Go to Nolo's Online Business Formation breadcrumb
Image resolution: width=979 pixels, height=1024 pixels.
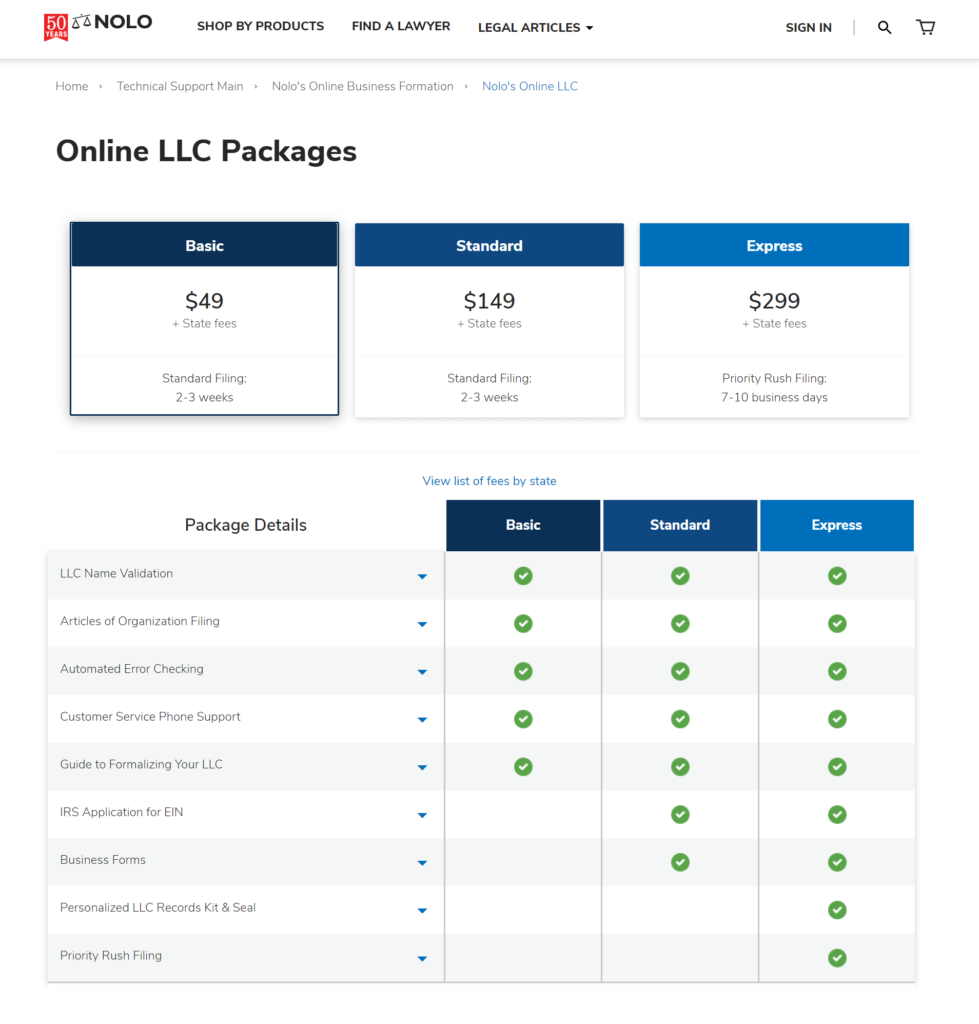click(x=362, y=86)
